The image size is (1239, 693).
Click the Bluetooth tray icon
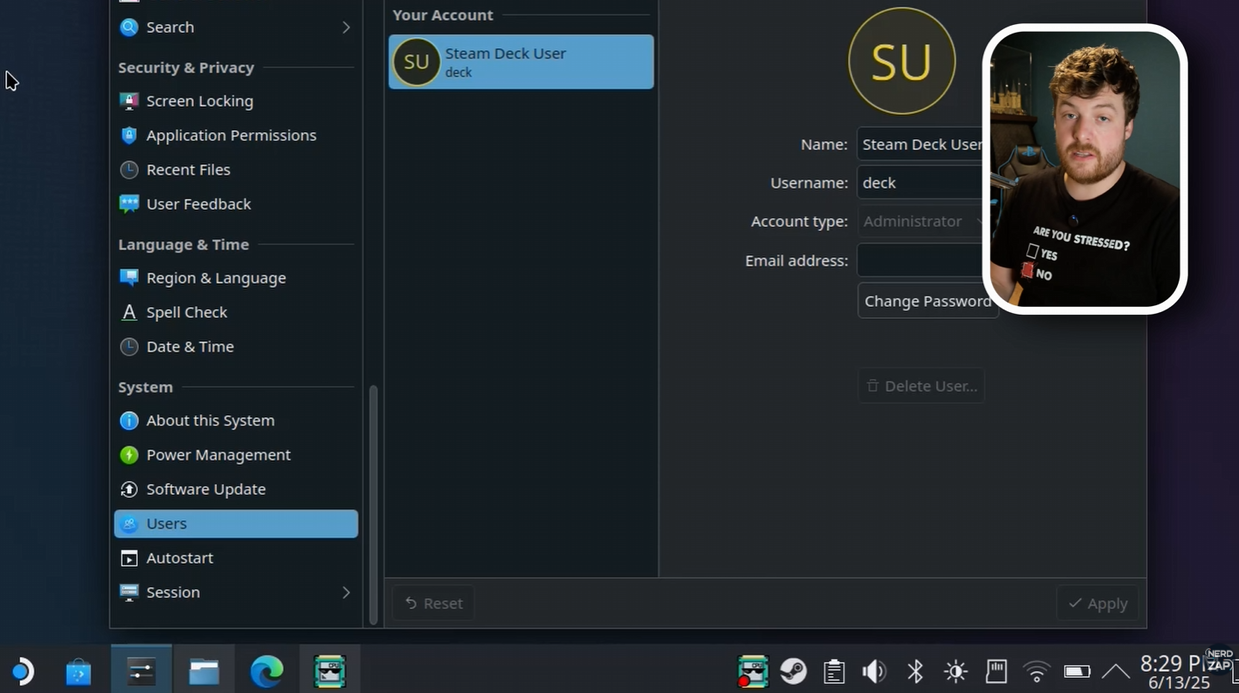point(915,670)
